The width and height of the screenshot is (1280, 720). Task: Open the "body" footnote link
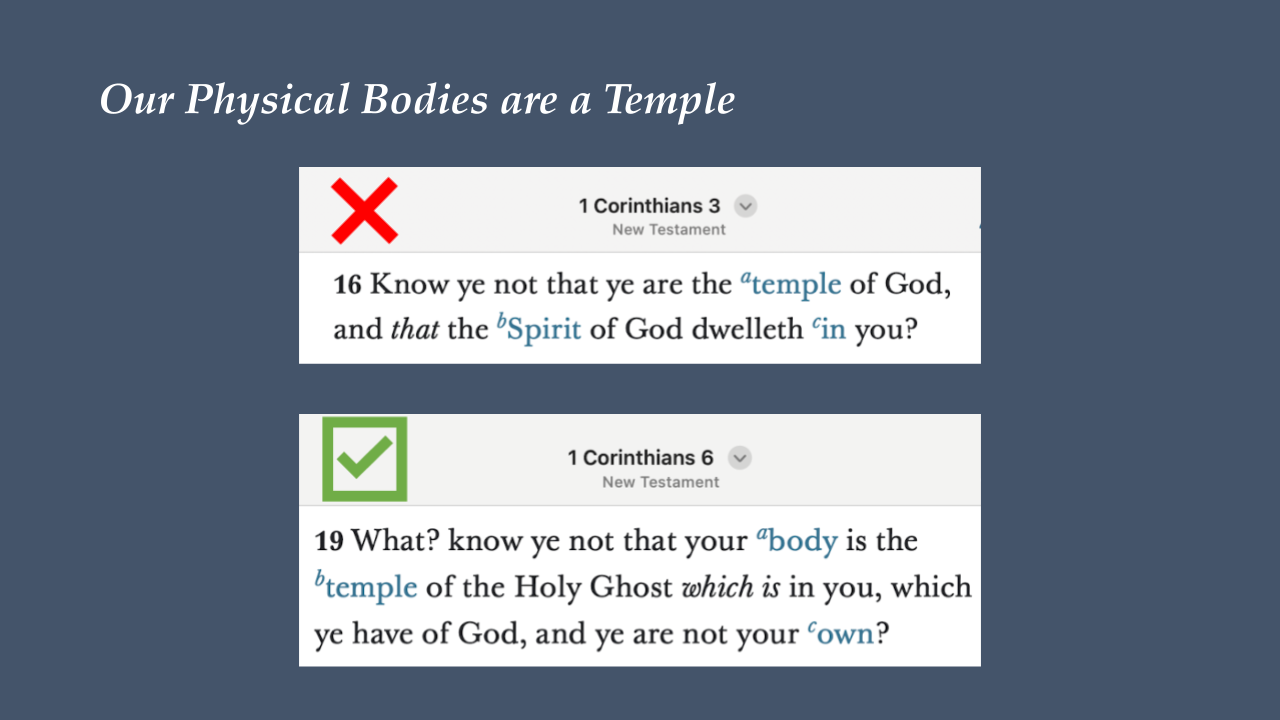(x=802, y=541)
